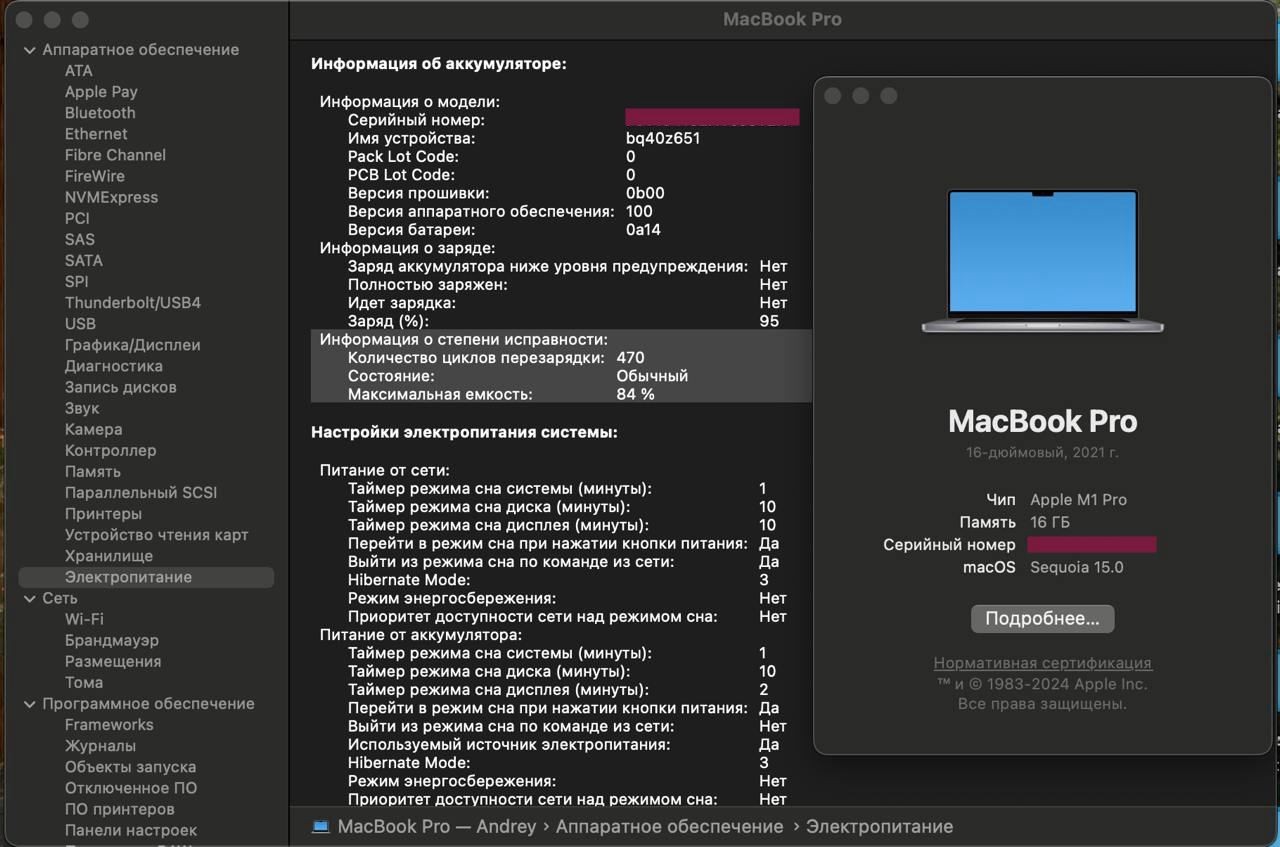
Task: Select ATA in the sidebar
Action: pos(79,71)
